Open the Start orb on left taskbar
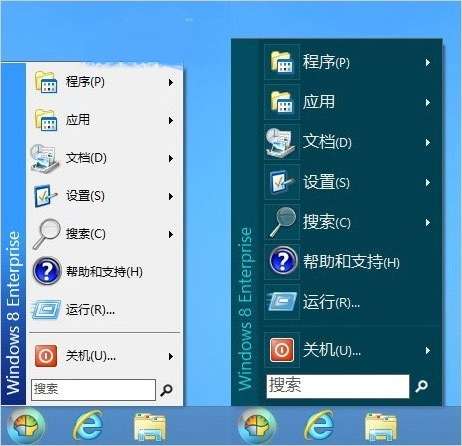 pyautogui.click(x=26, y=426)
